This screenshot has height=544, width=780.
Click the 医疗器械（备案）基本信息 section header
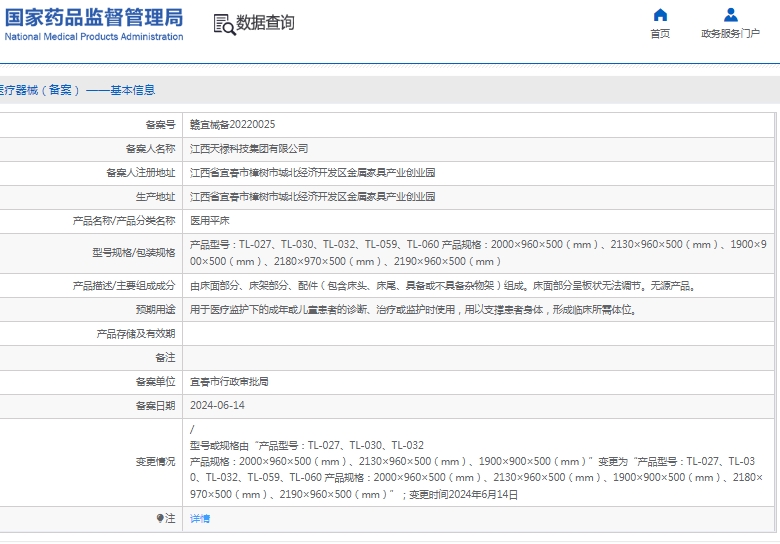[x=77, y=90]
